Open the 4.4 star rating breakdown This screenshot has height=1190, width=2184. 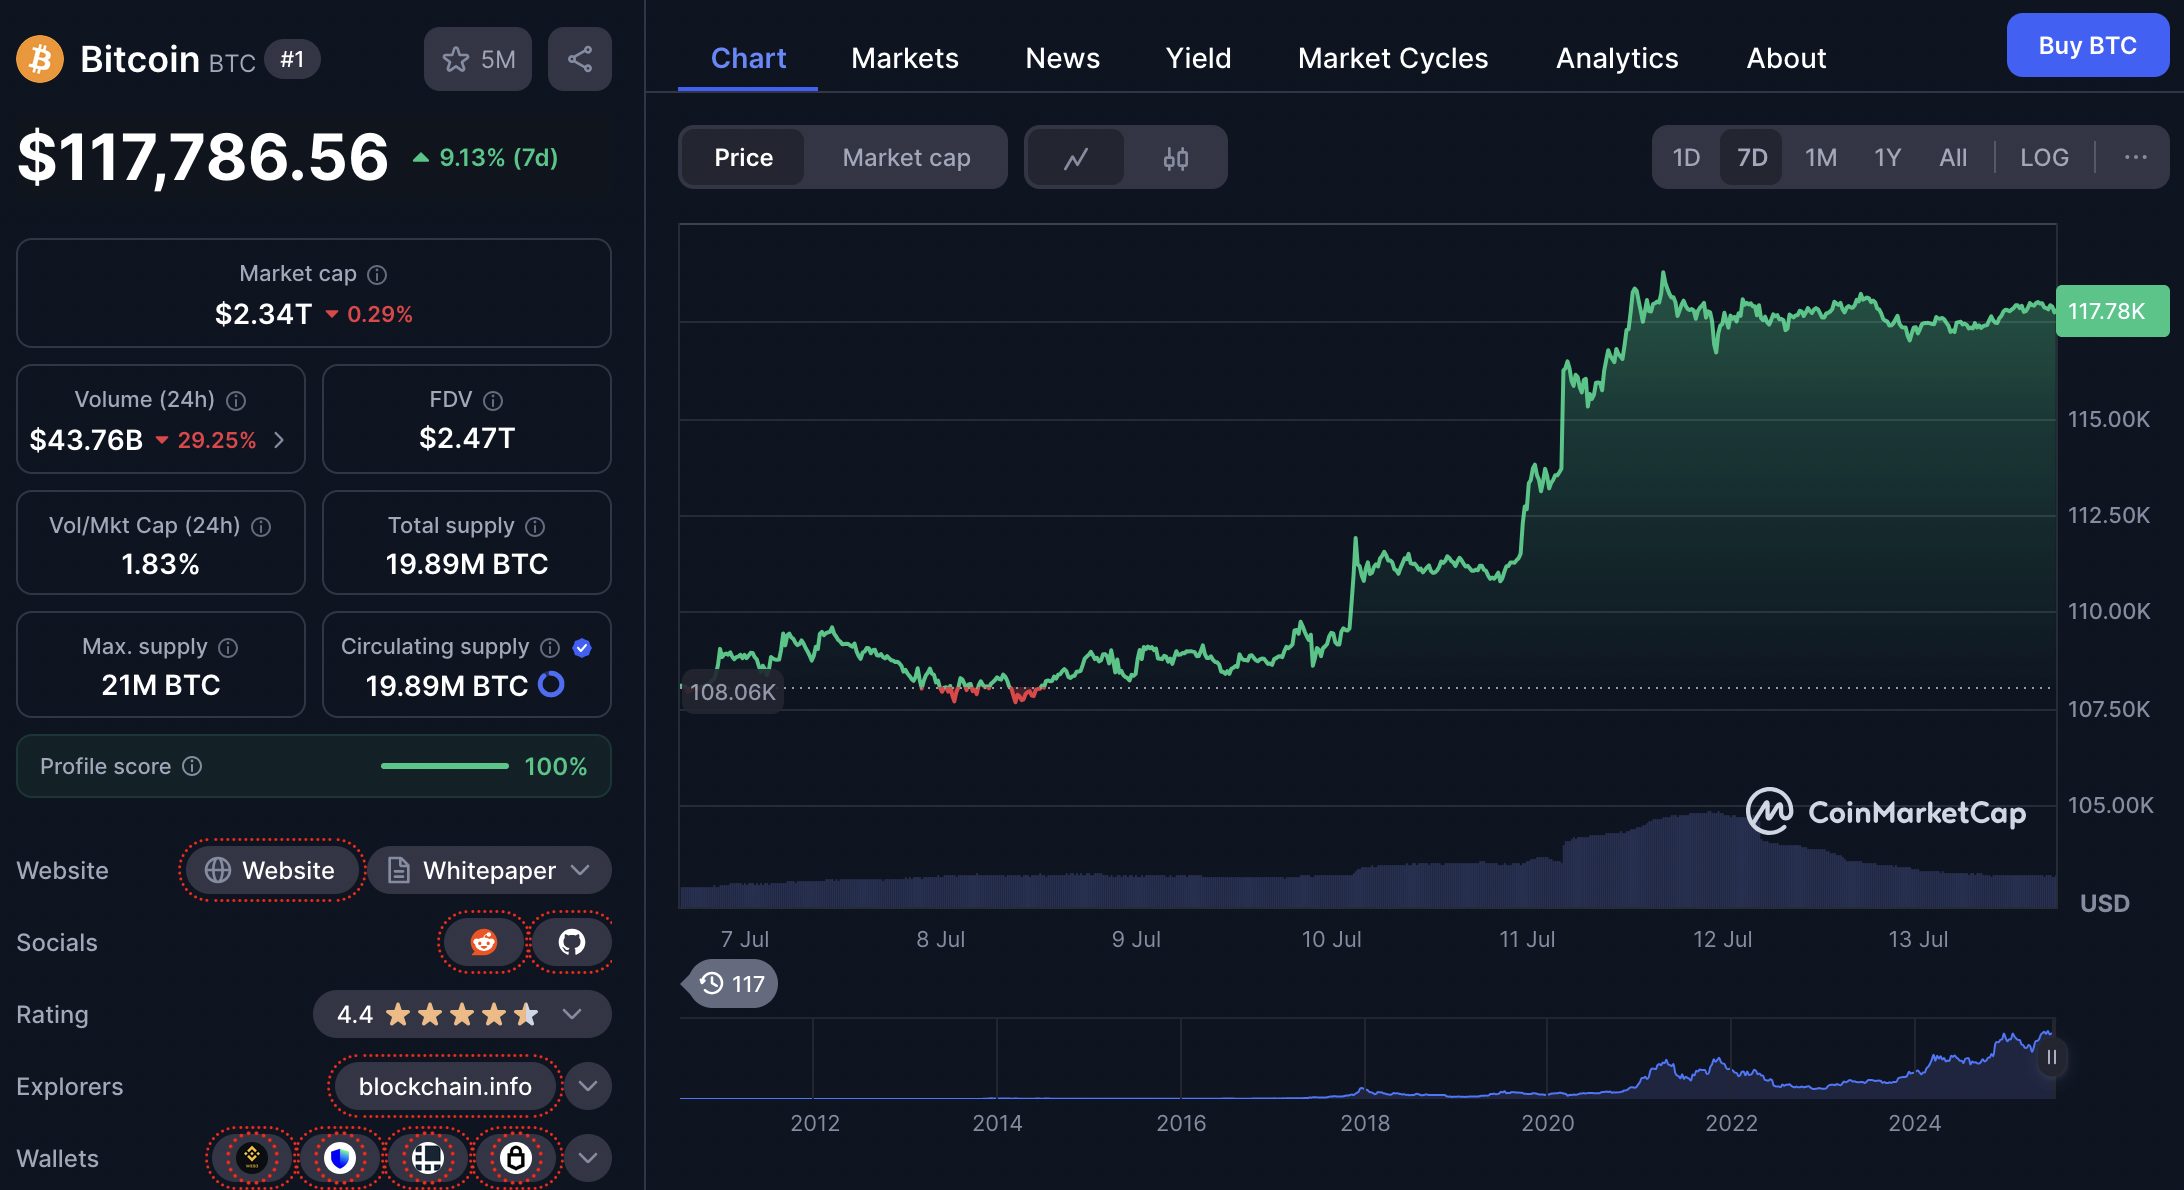[x=572, y=1014]
